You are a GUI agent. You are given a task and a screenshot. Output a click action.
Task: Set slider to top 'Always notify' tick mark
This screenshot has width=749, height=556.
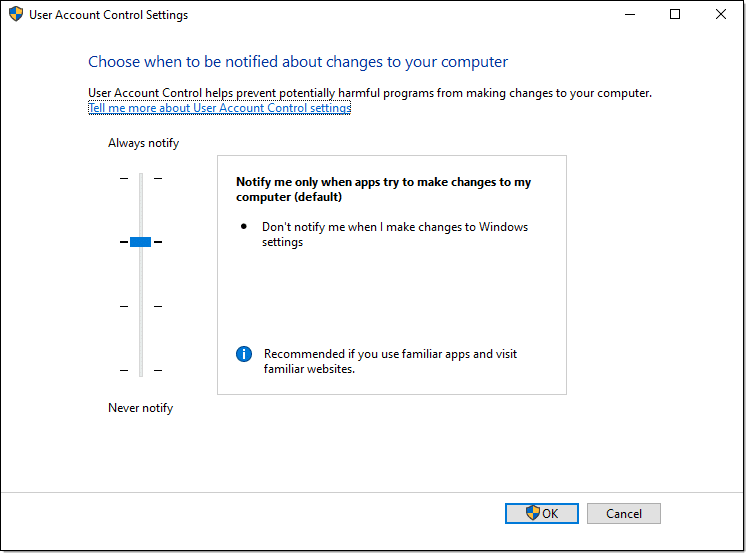141,178
